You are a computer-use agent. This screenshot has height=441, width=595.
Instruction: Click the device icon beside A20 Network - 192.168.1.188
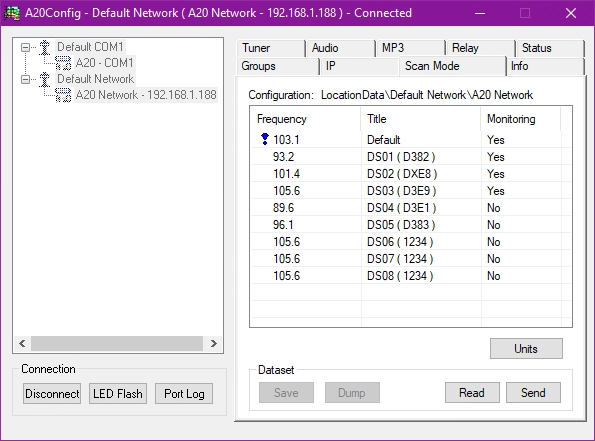pos(63,95)
